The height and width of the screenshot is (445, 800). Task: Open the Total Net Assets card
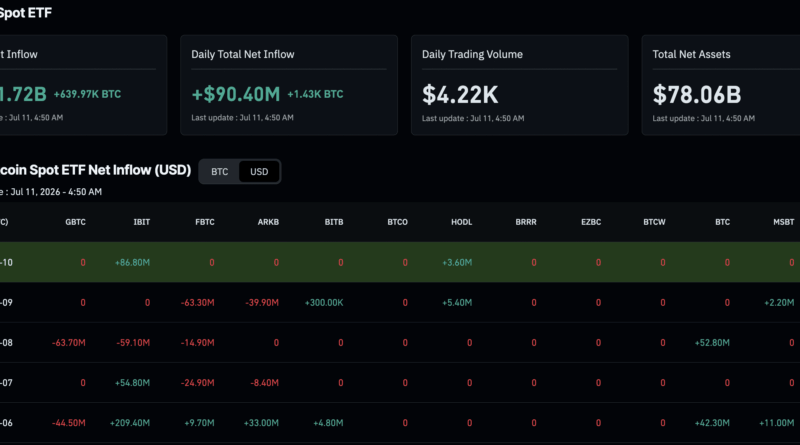(721, 85)
